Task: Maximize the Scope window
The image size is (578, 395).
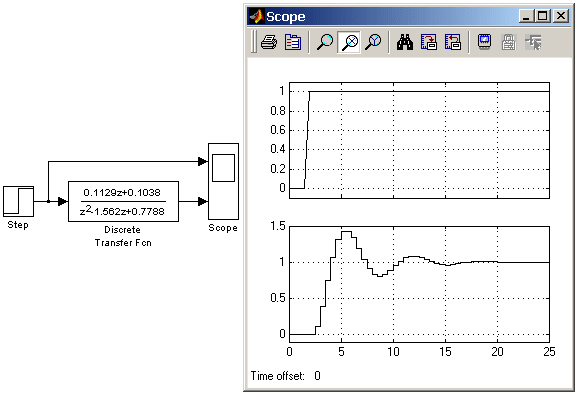Action: point(543,16)
